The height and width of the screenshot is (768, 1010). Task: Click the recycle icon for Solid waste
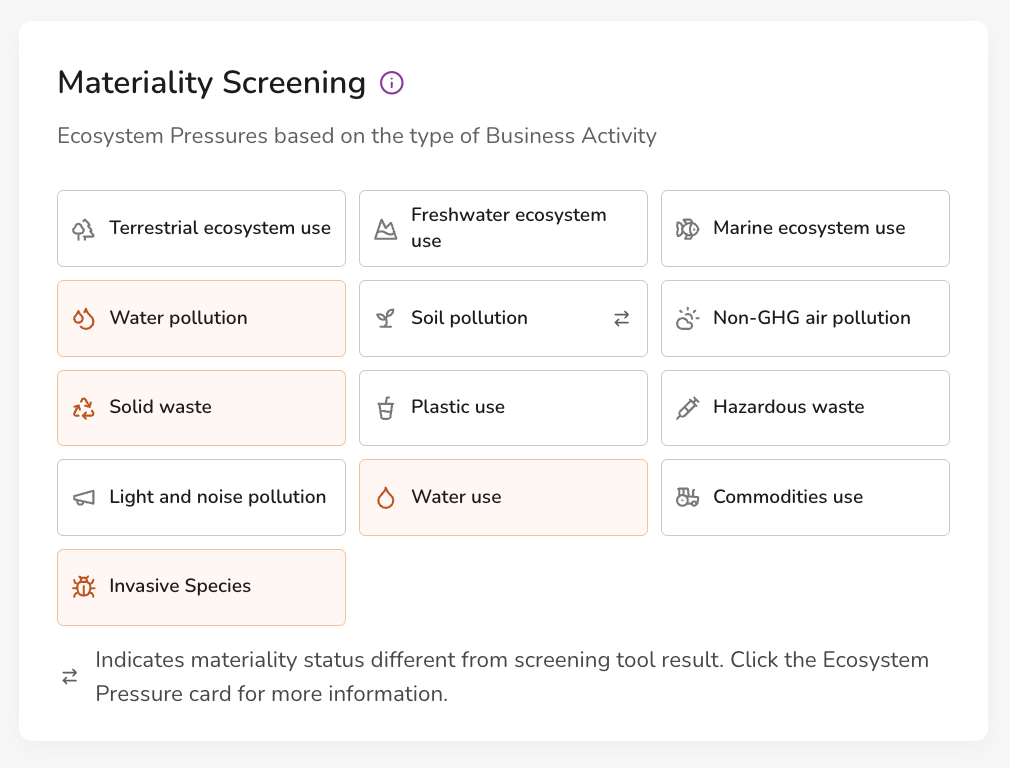click(83, 408)
